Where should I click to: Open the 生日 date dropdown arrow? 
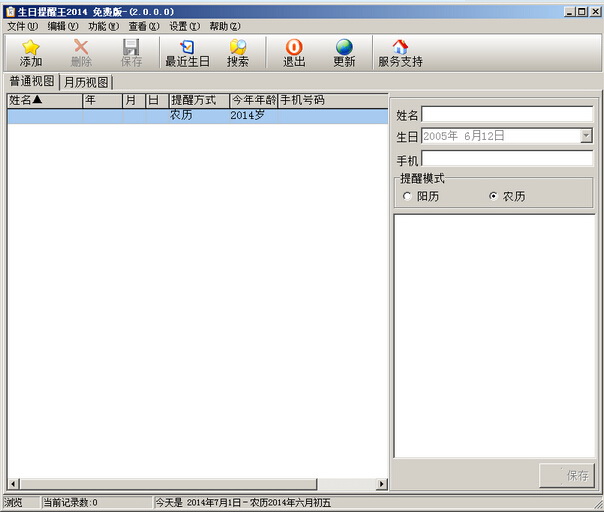click(x=586, y=136)
